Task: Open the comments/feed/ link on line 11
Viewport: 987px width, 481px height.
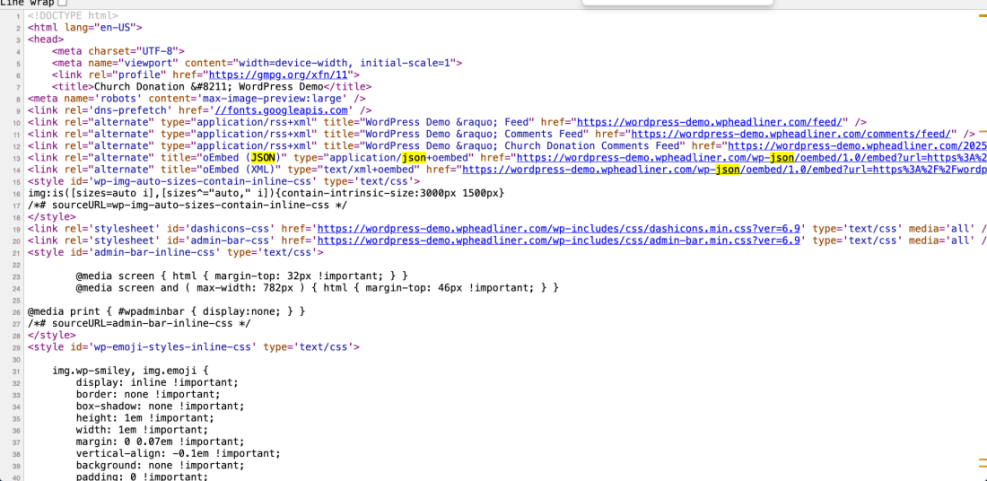Action: pos(792,134)
